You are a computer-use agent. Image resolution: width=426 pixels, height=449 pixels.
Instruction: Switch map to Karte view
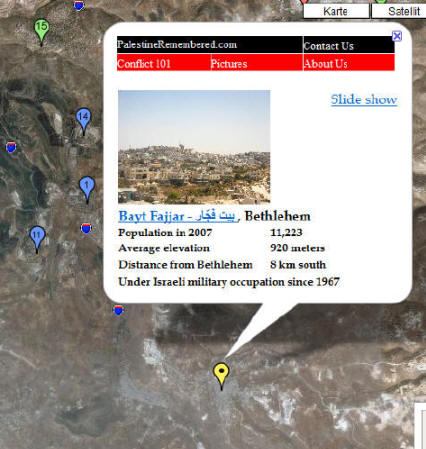336,11
